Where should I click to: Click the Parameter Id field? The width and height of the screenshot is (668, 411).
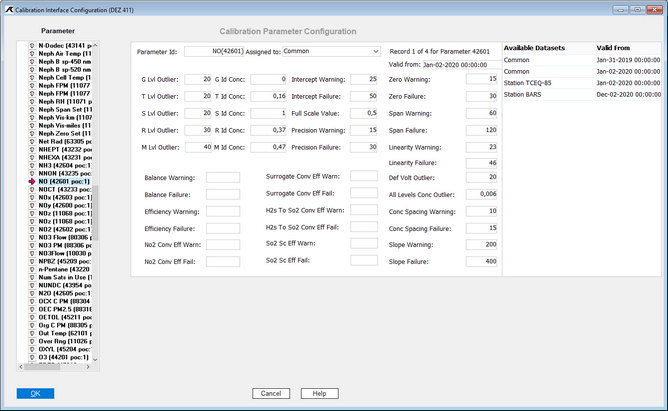click(x=214, y=52)
